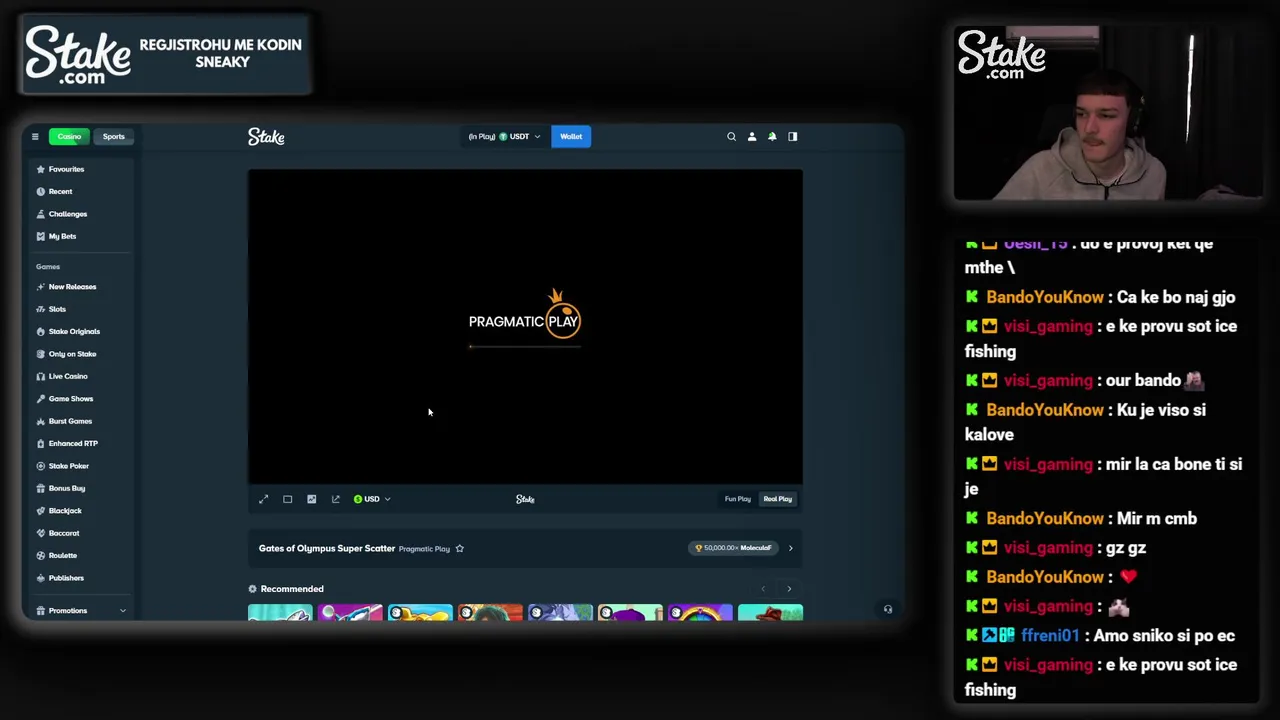Click the Stake logo beside Fun Play
Screen dimensions: 1280x720
[x=525, y=499]
